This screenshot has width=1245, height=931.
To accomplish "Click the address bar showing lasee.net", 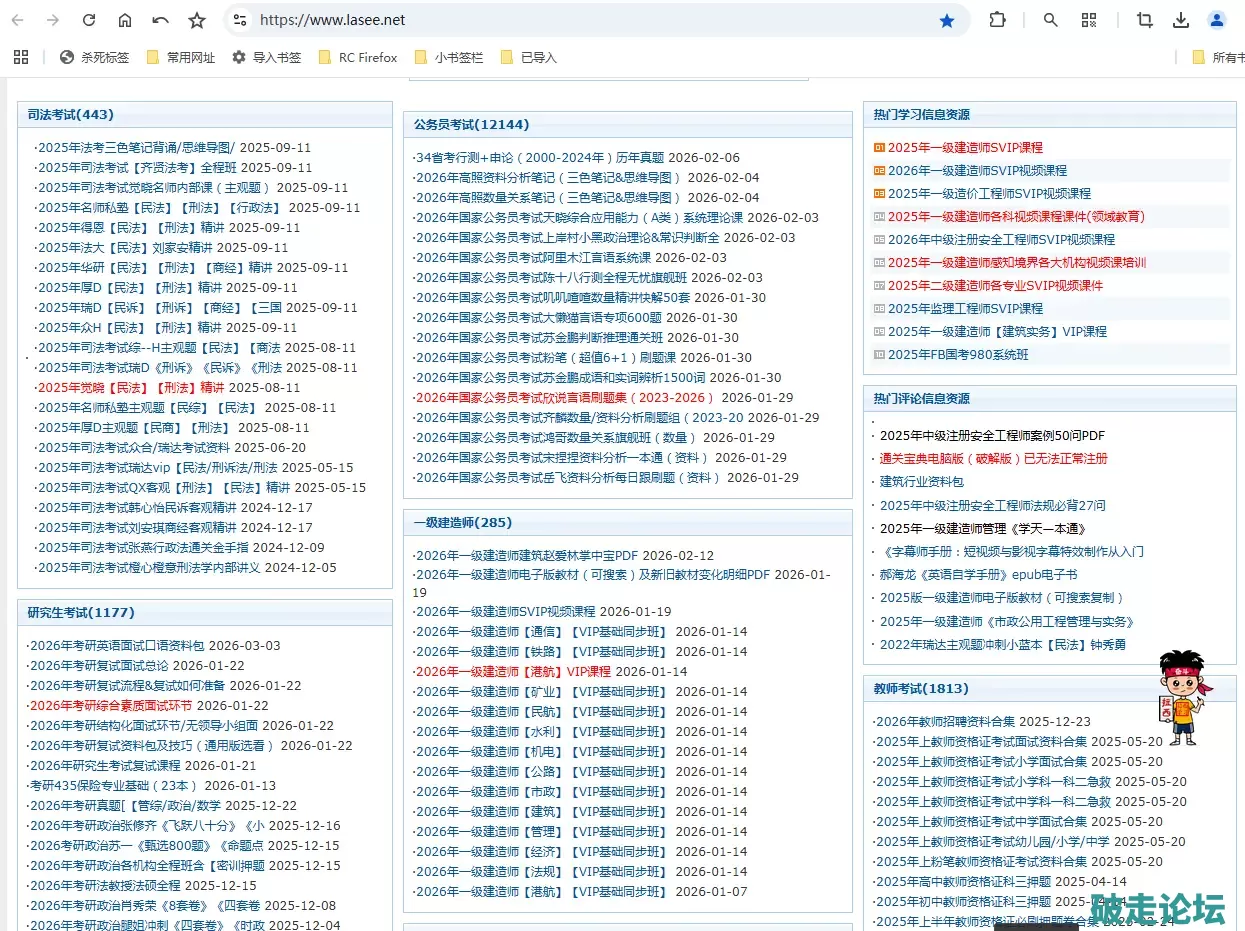I will point(590,20).
